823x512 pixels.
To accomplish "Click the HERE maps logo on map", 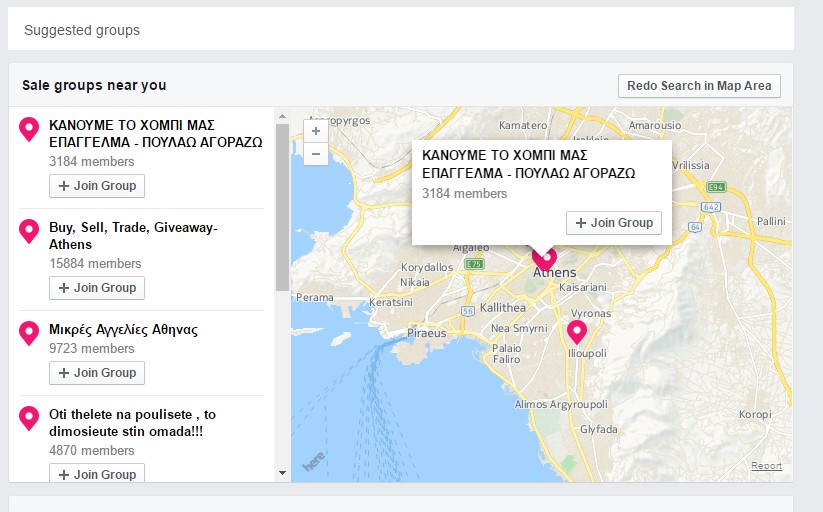I will click(x=314, y=461).
